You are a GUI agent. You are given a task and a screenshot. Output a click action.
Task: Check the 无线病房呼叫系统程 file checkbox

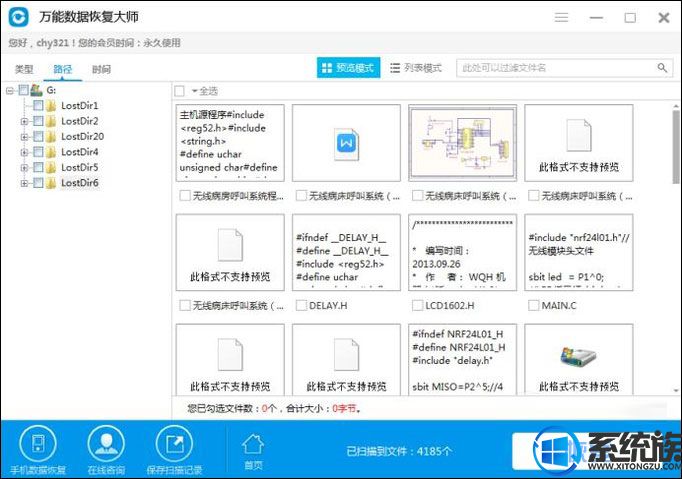tap(185, 196)
